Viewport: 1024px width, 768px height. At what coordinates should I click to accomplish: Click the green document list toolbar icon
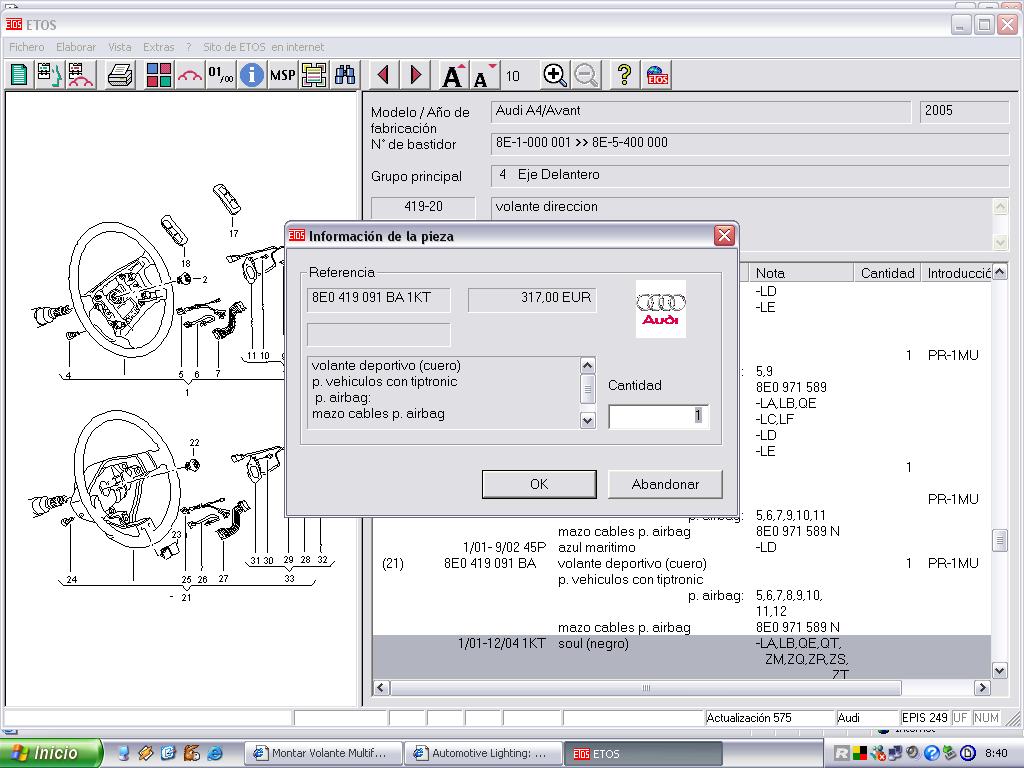[19, 75]
